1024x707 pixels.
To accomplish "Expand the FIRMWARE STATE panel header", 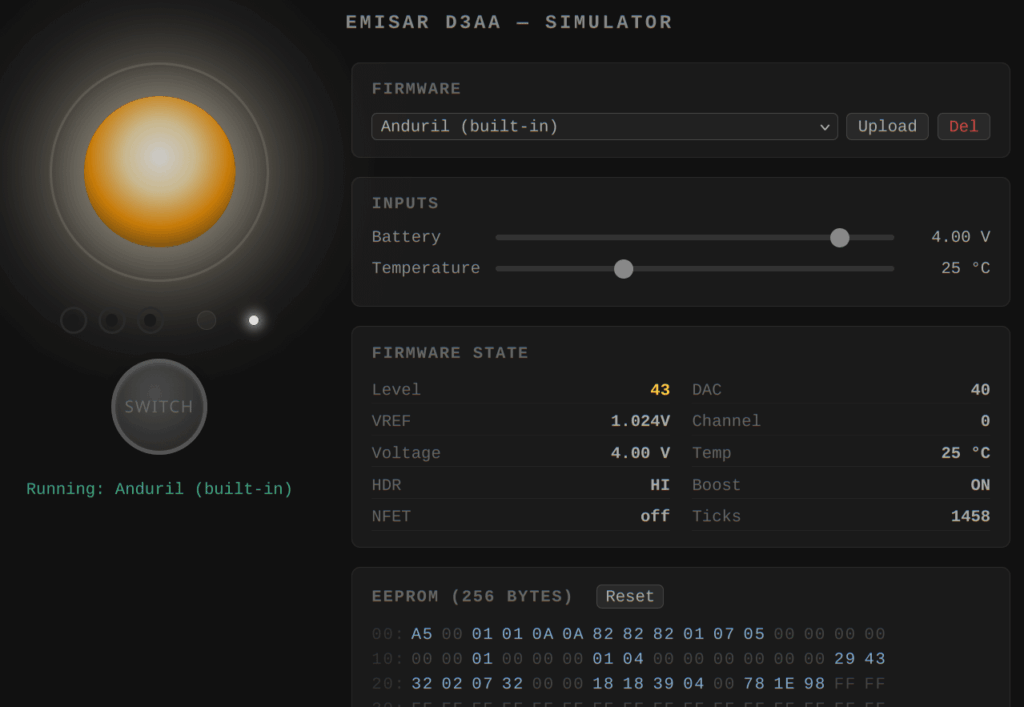I will [450, 352].
